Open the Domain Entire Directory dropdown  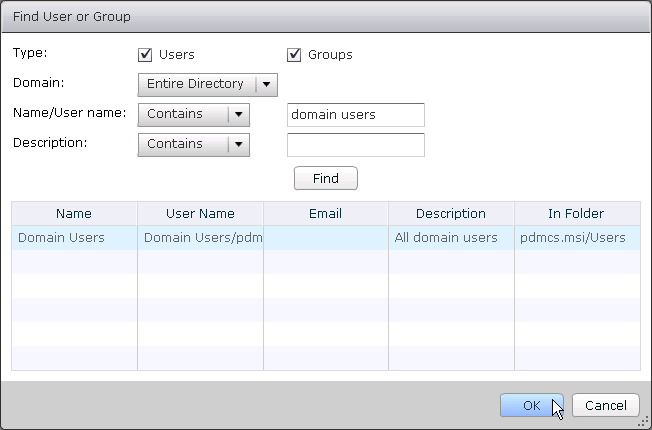[x=207, y=84]
